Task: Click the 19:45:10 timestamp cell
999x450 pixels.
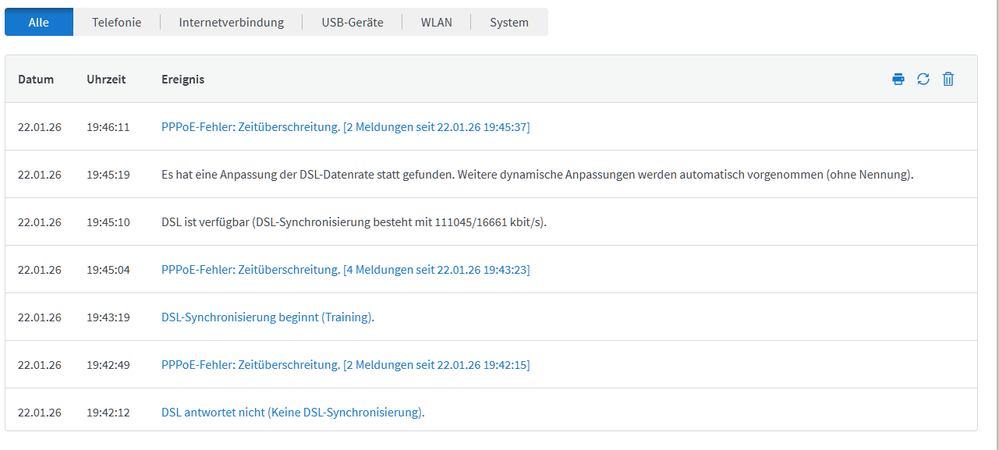Action: pos(108,222)
